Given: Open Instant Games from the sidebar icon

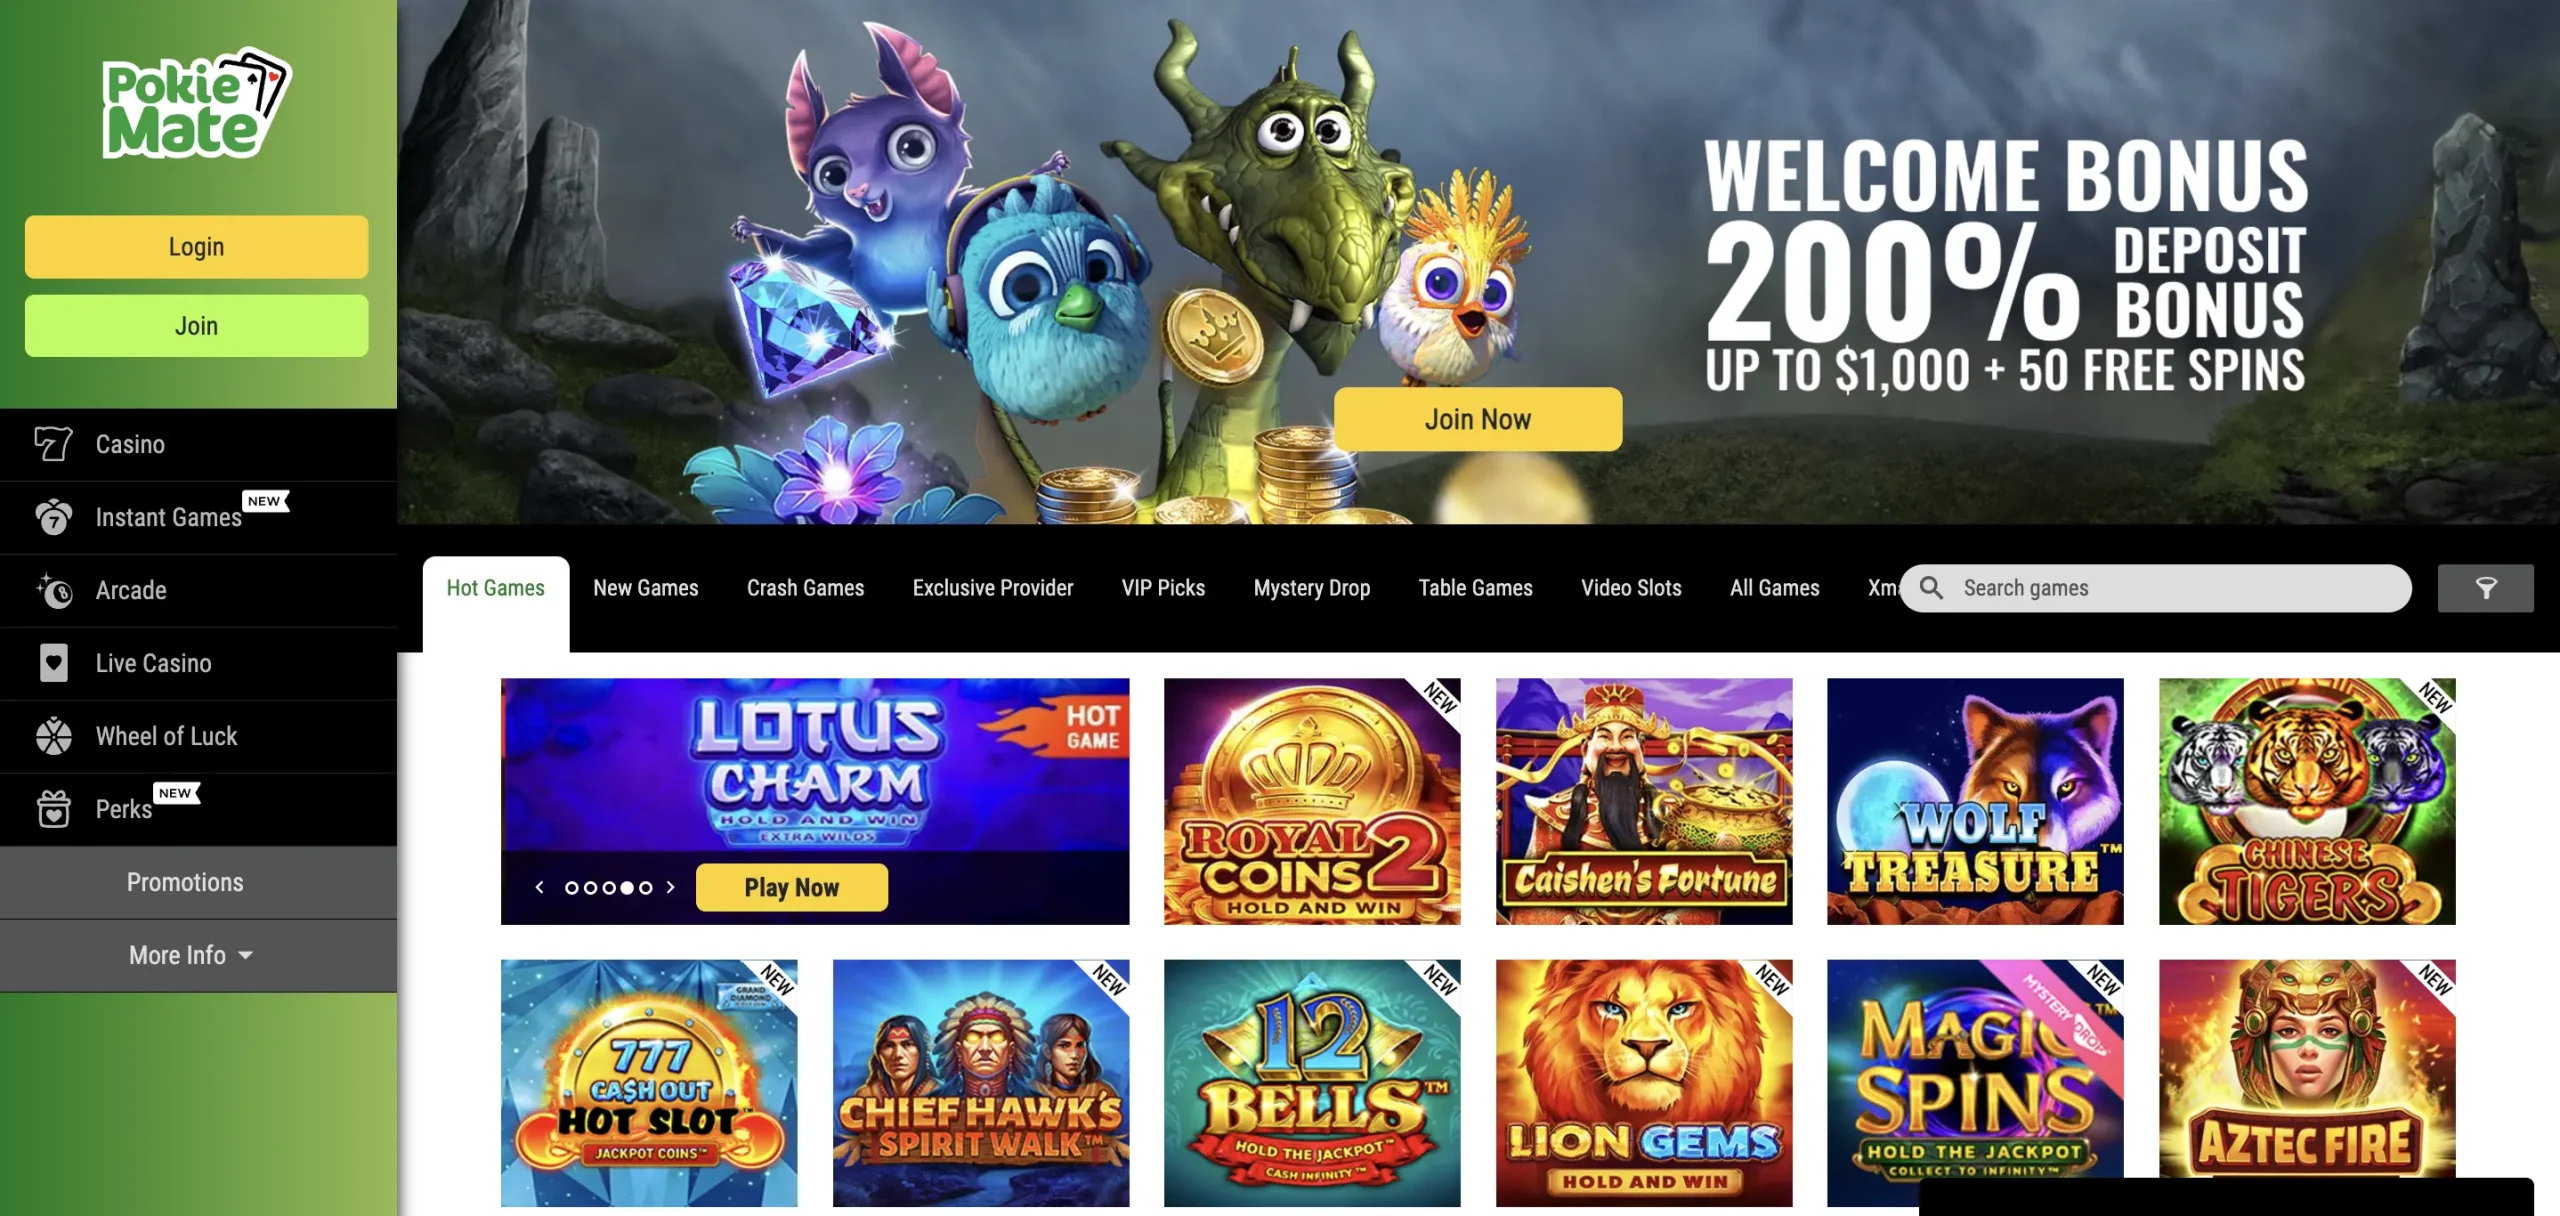Looking at the screenshot, I should 53,517.
